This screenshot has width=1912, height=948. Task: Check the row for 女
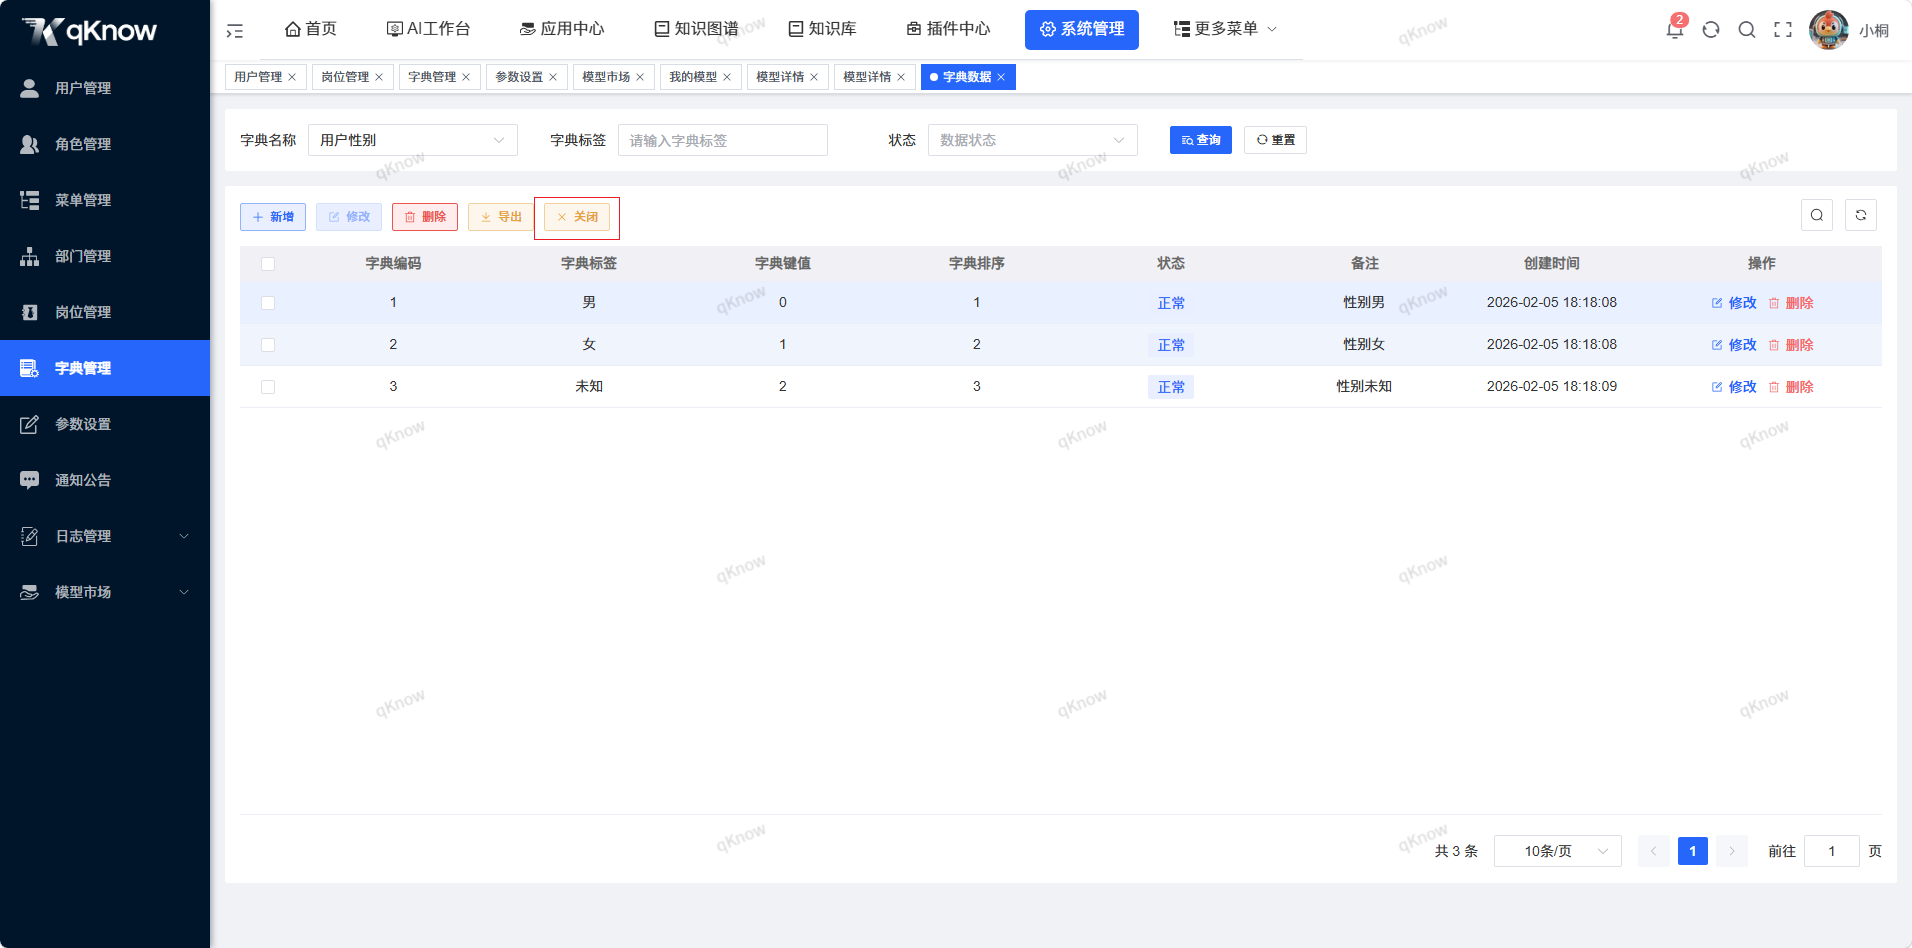(268, 345)
